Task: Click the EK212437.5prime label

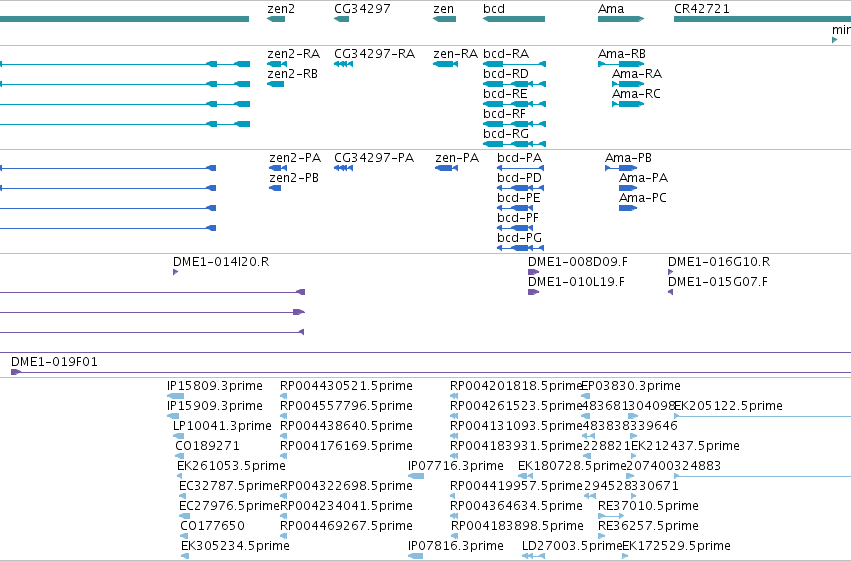Action: [685, 446]
